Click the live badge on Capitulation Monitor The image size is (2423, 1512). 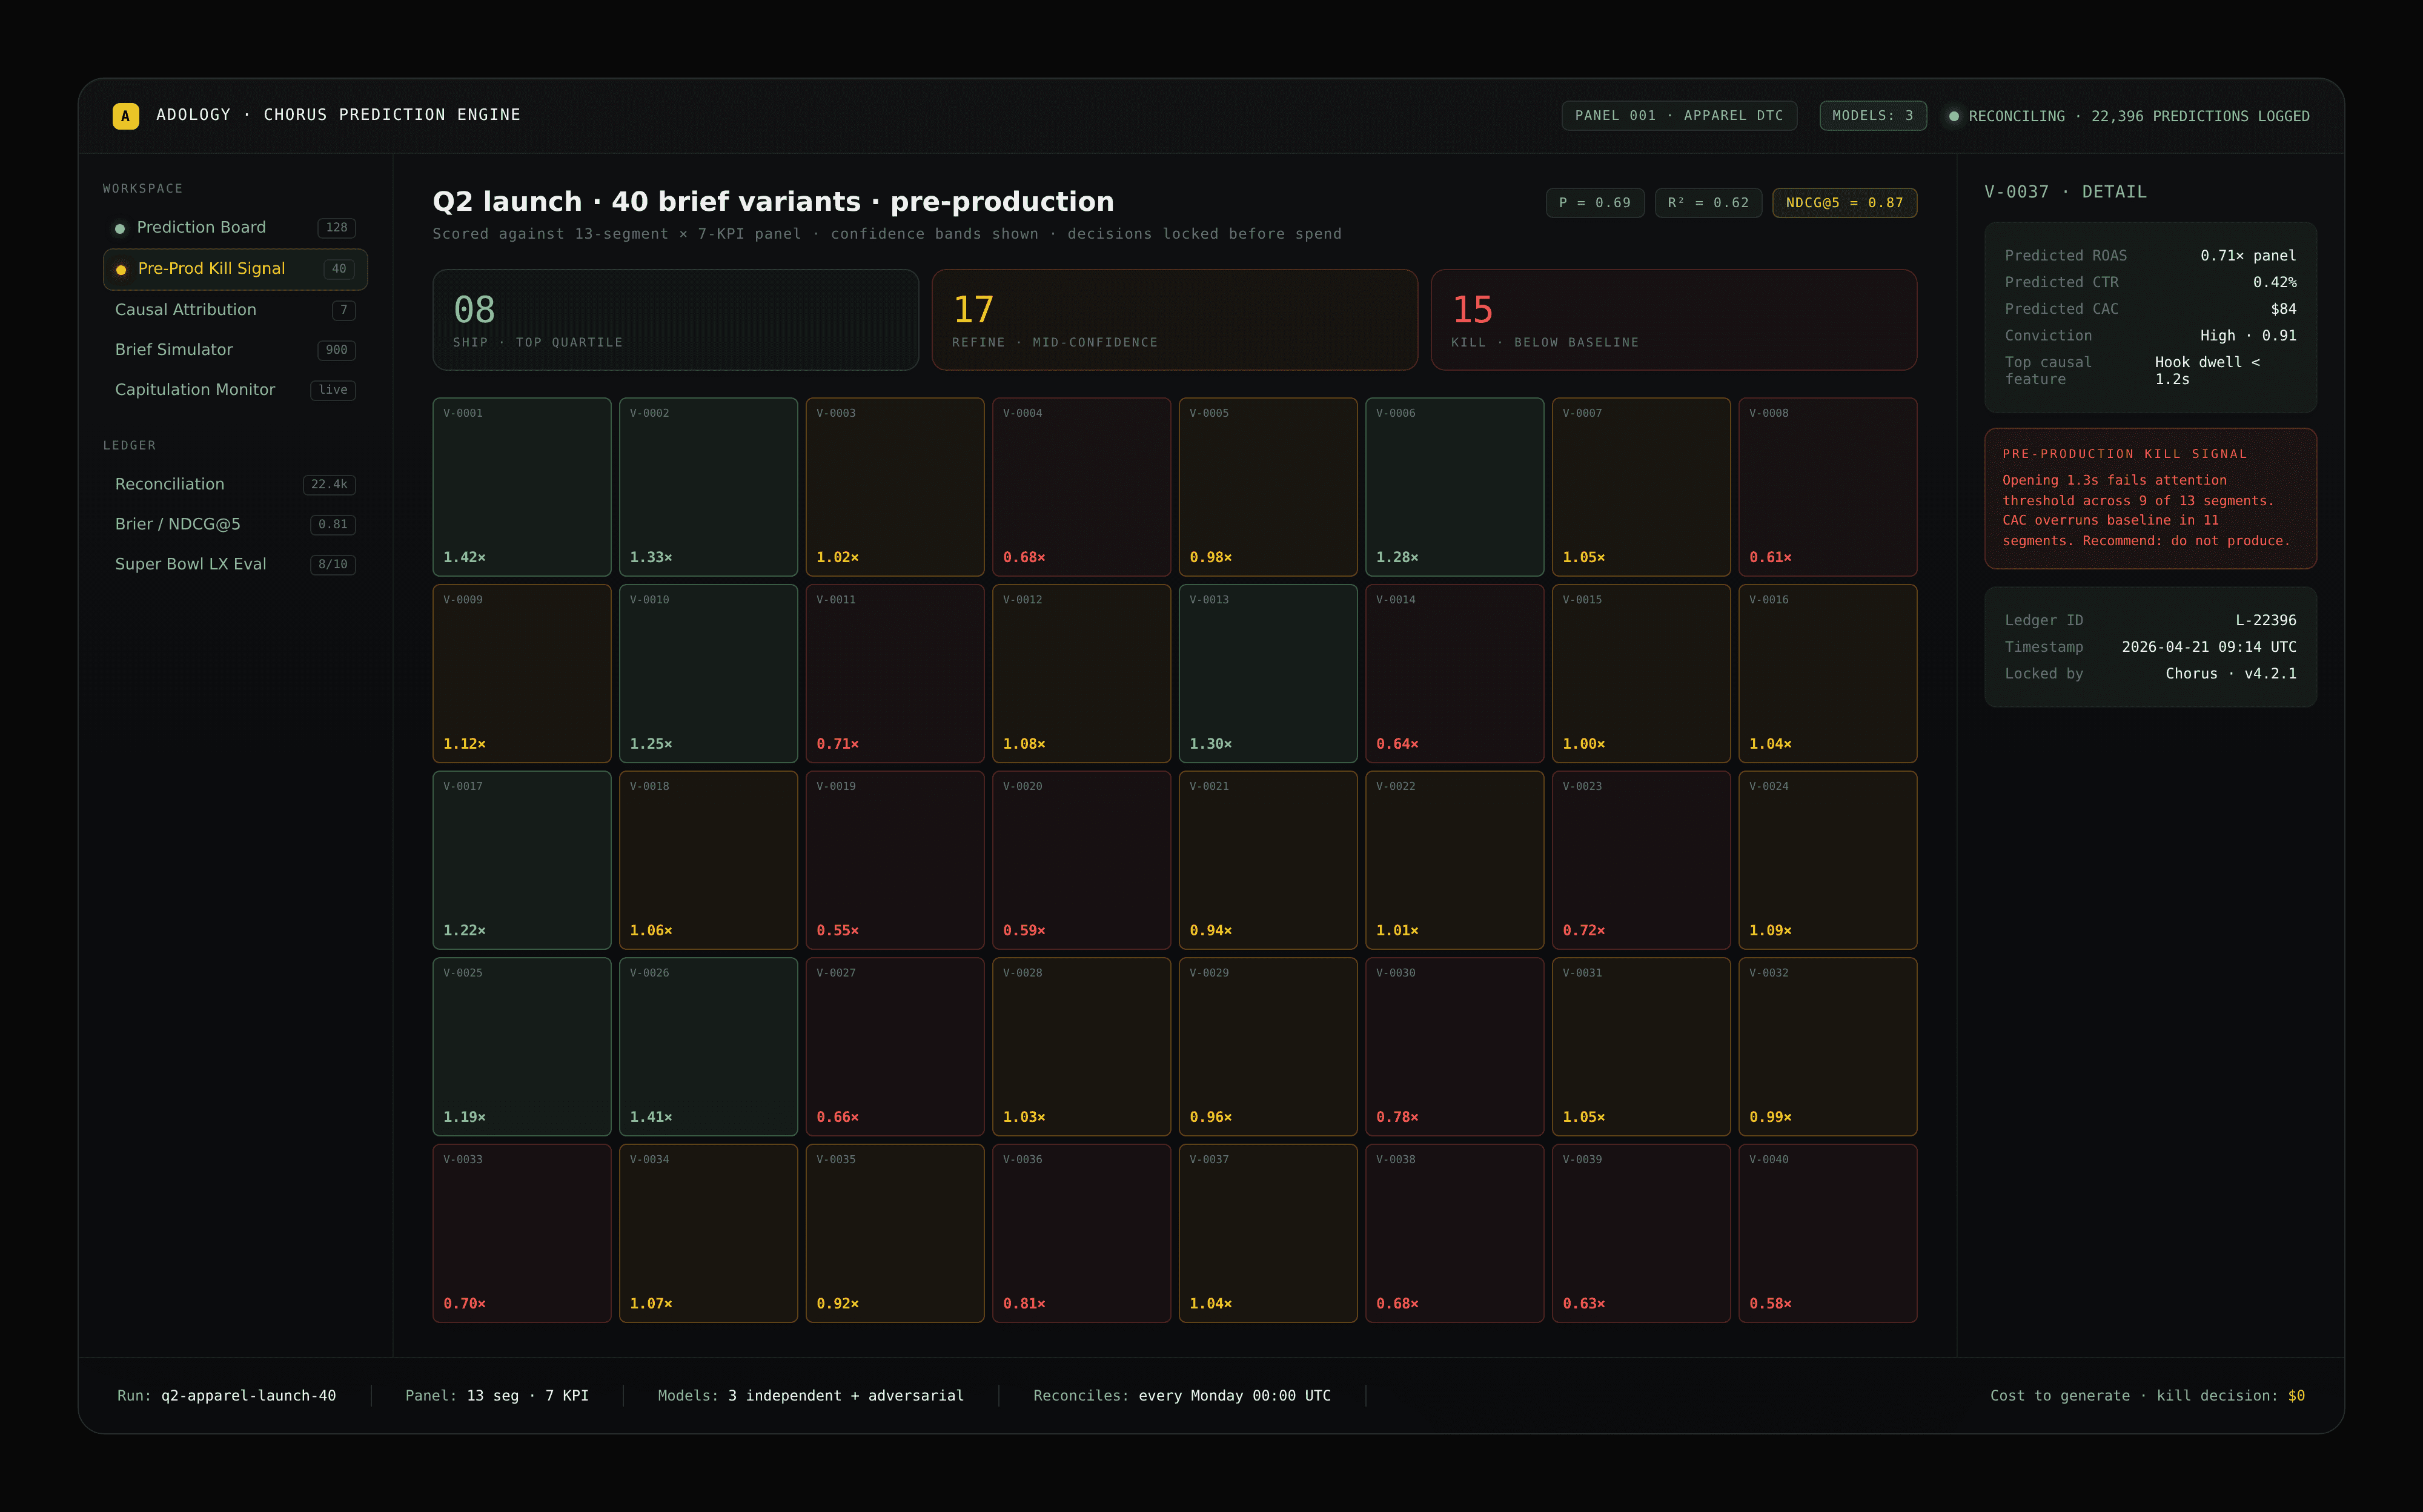332,390
